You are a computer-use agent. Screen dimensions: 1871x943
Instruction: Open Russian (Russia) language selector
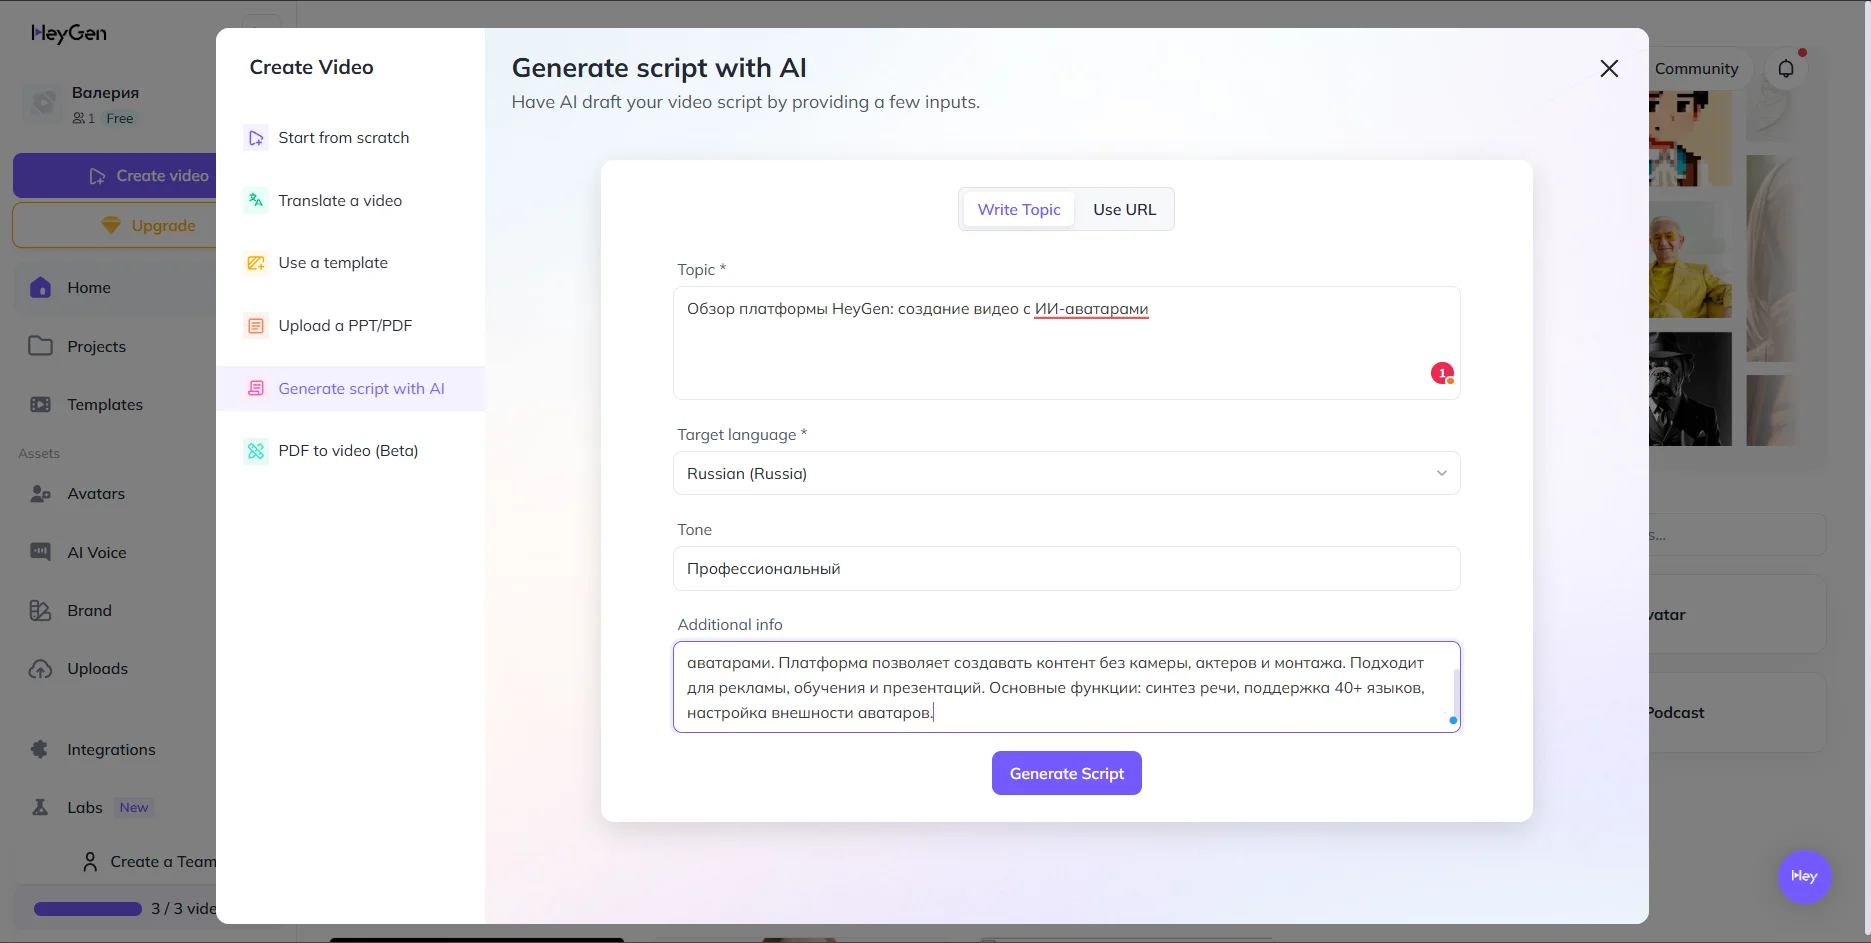click(x=1067, y=473)
